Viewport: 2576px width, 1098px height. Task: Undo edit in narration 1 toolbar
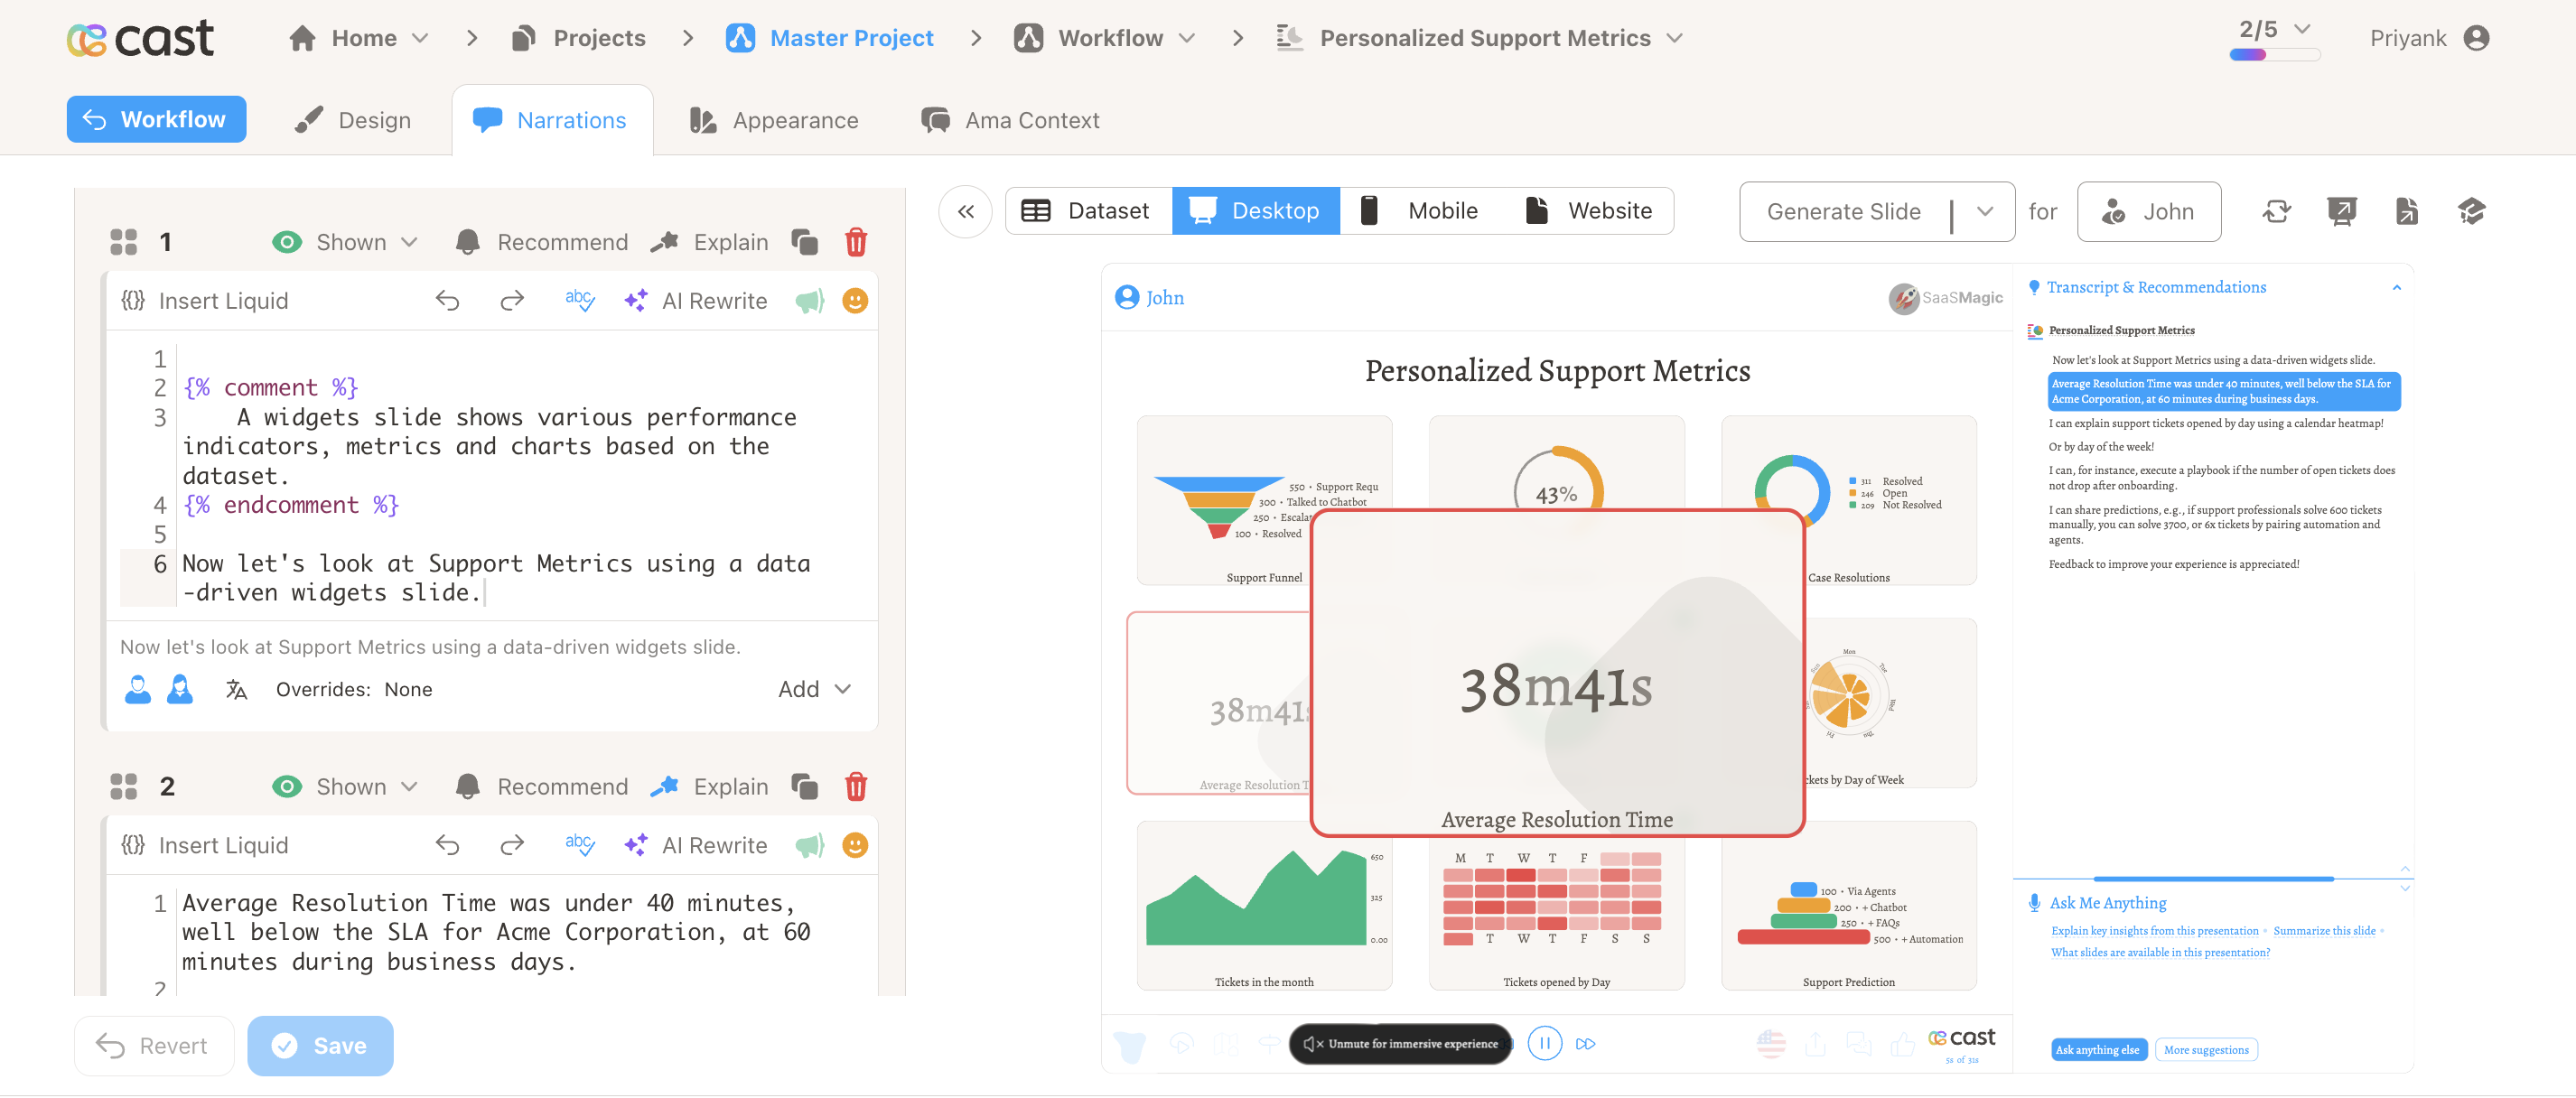(x=447, y=301)
